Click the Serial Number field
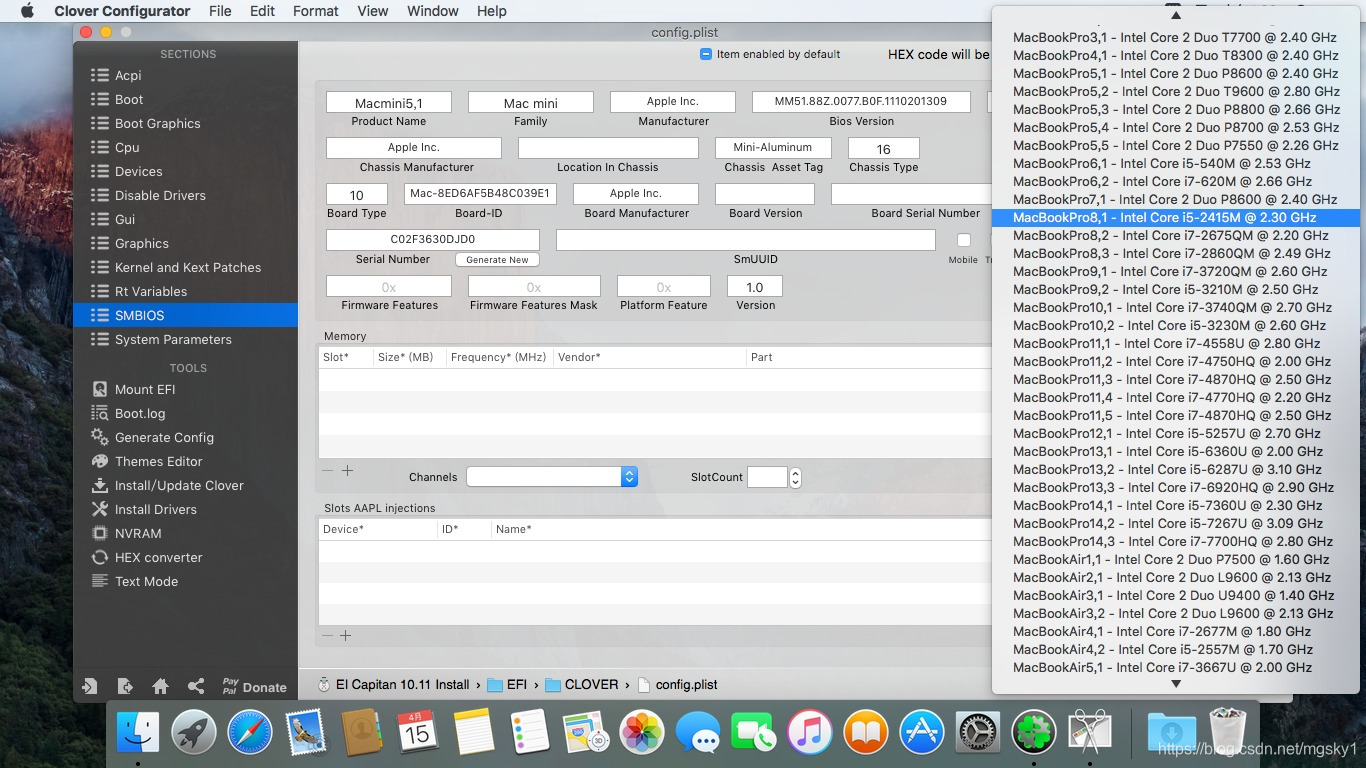Viewport: 1366px width, 768px height. [432, 240]
